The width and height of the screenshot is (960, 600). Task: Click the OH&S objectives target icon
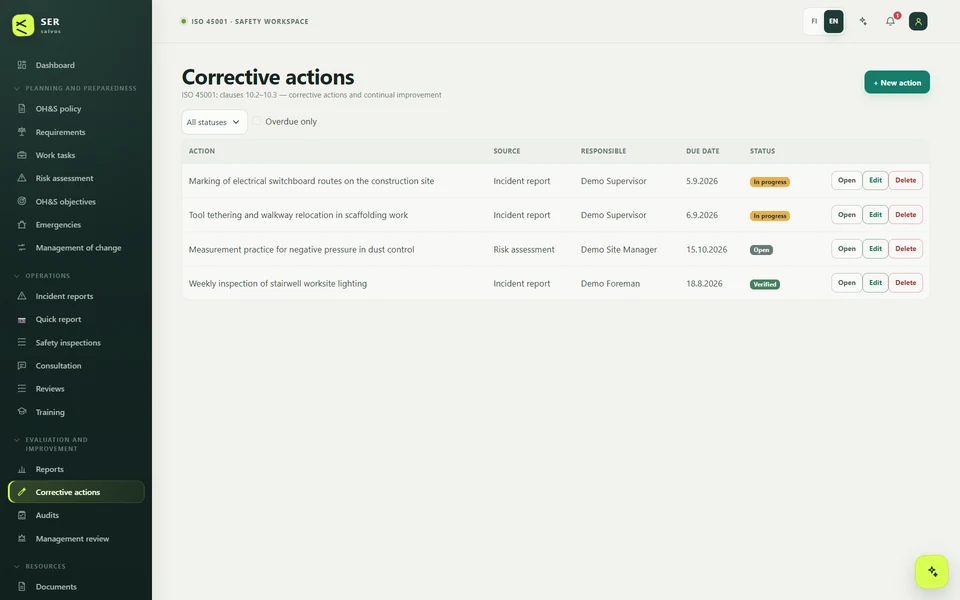(x=22, y=201)
